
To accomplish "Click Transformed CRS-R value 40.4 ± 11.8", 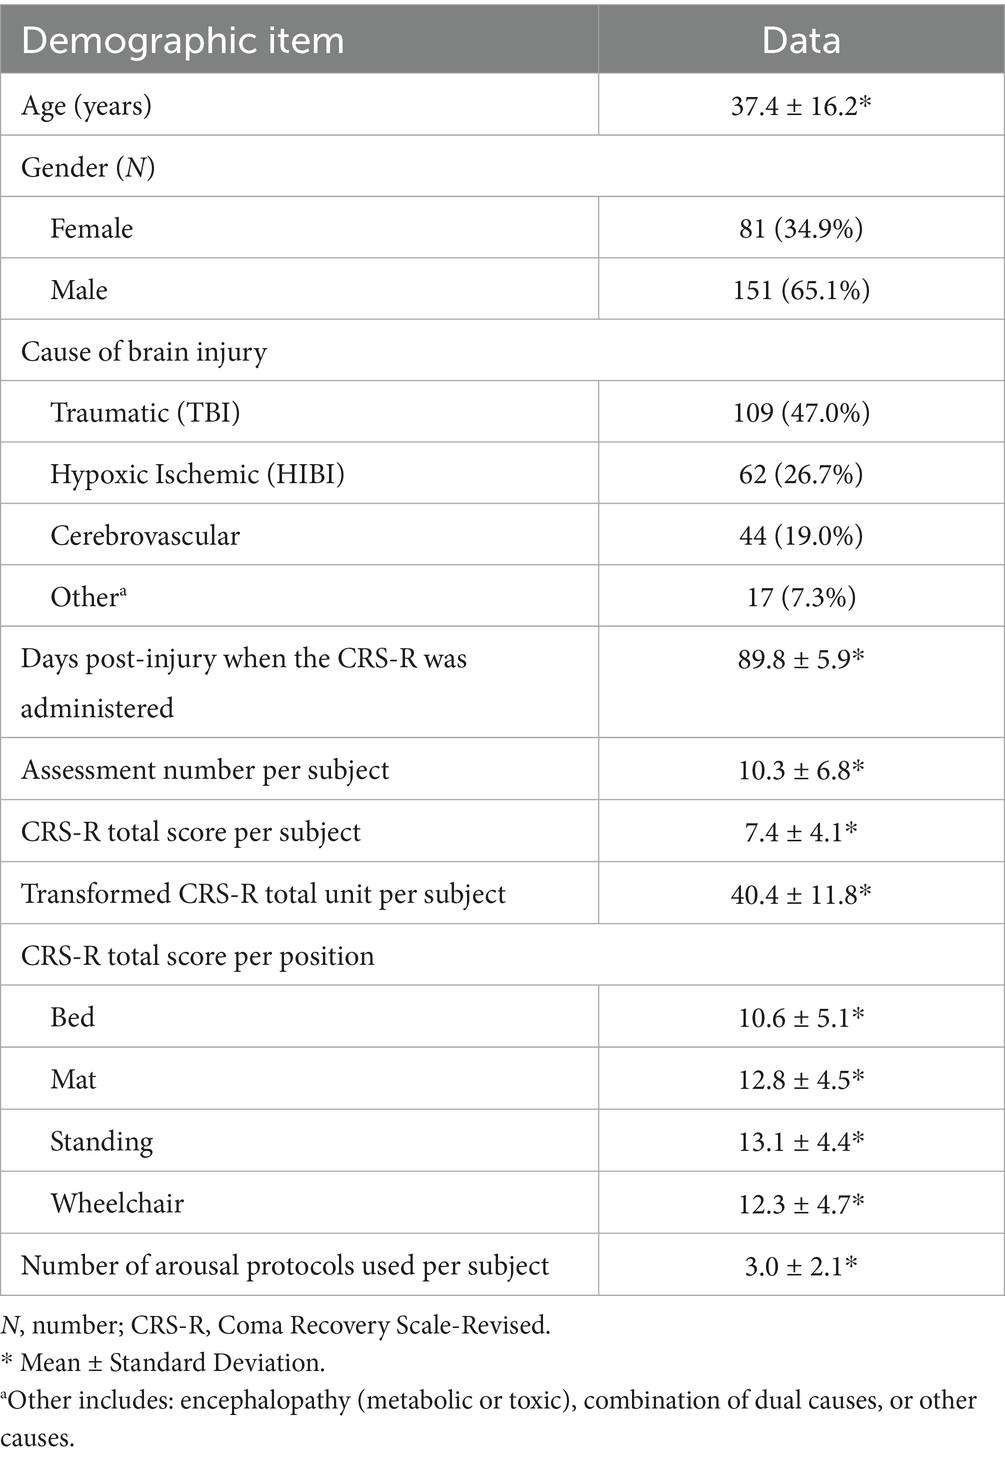I will [x=801, y=894].
